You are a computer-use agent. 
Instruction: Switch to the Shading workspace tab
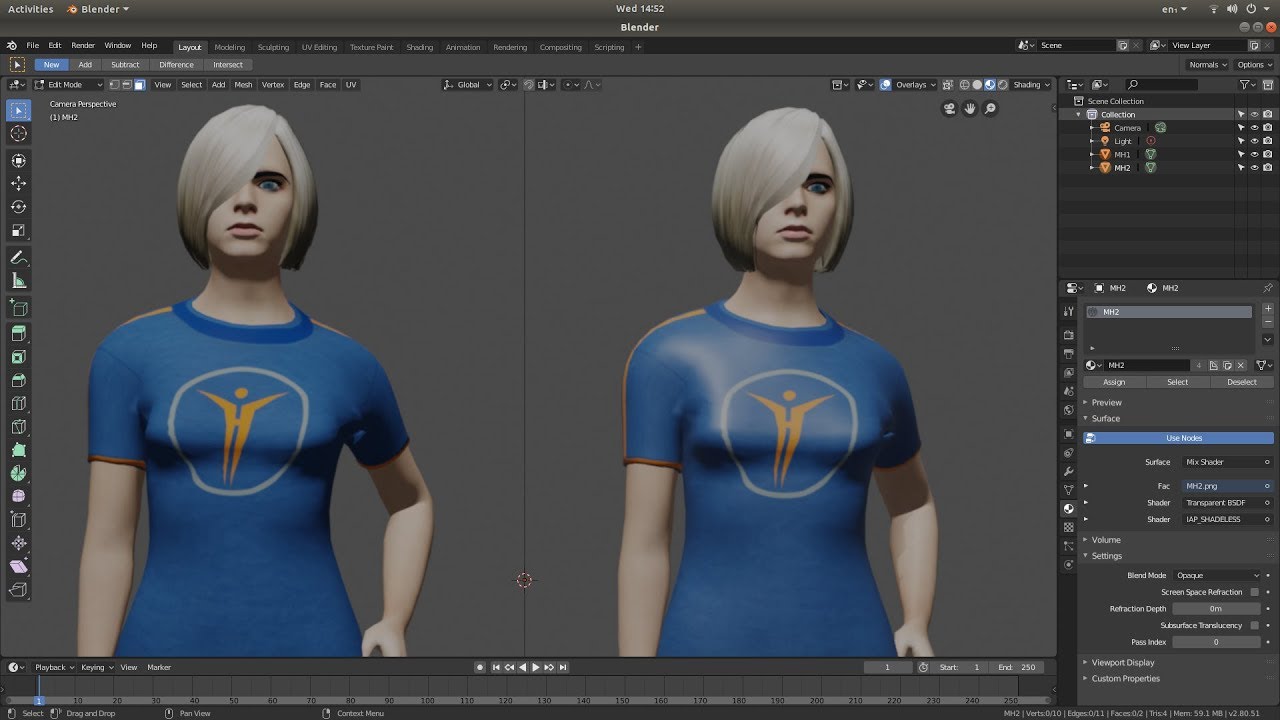tap(419, 47)
